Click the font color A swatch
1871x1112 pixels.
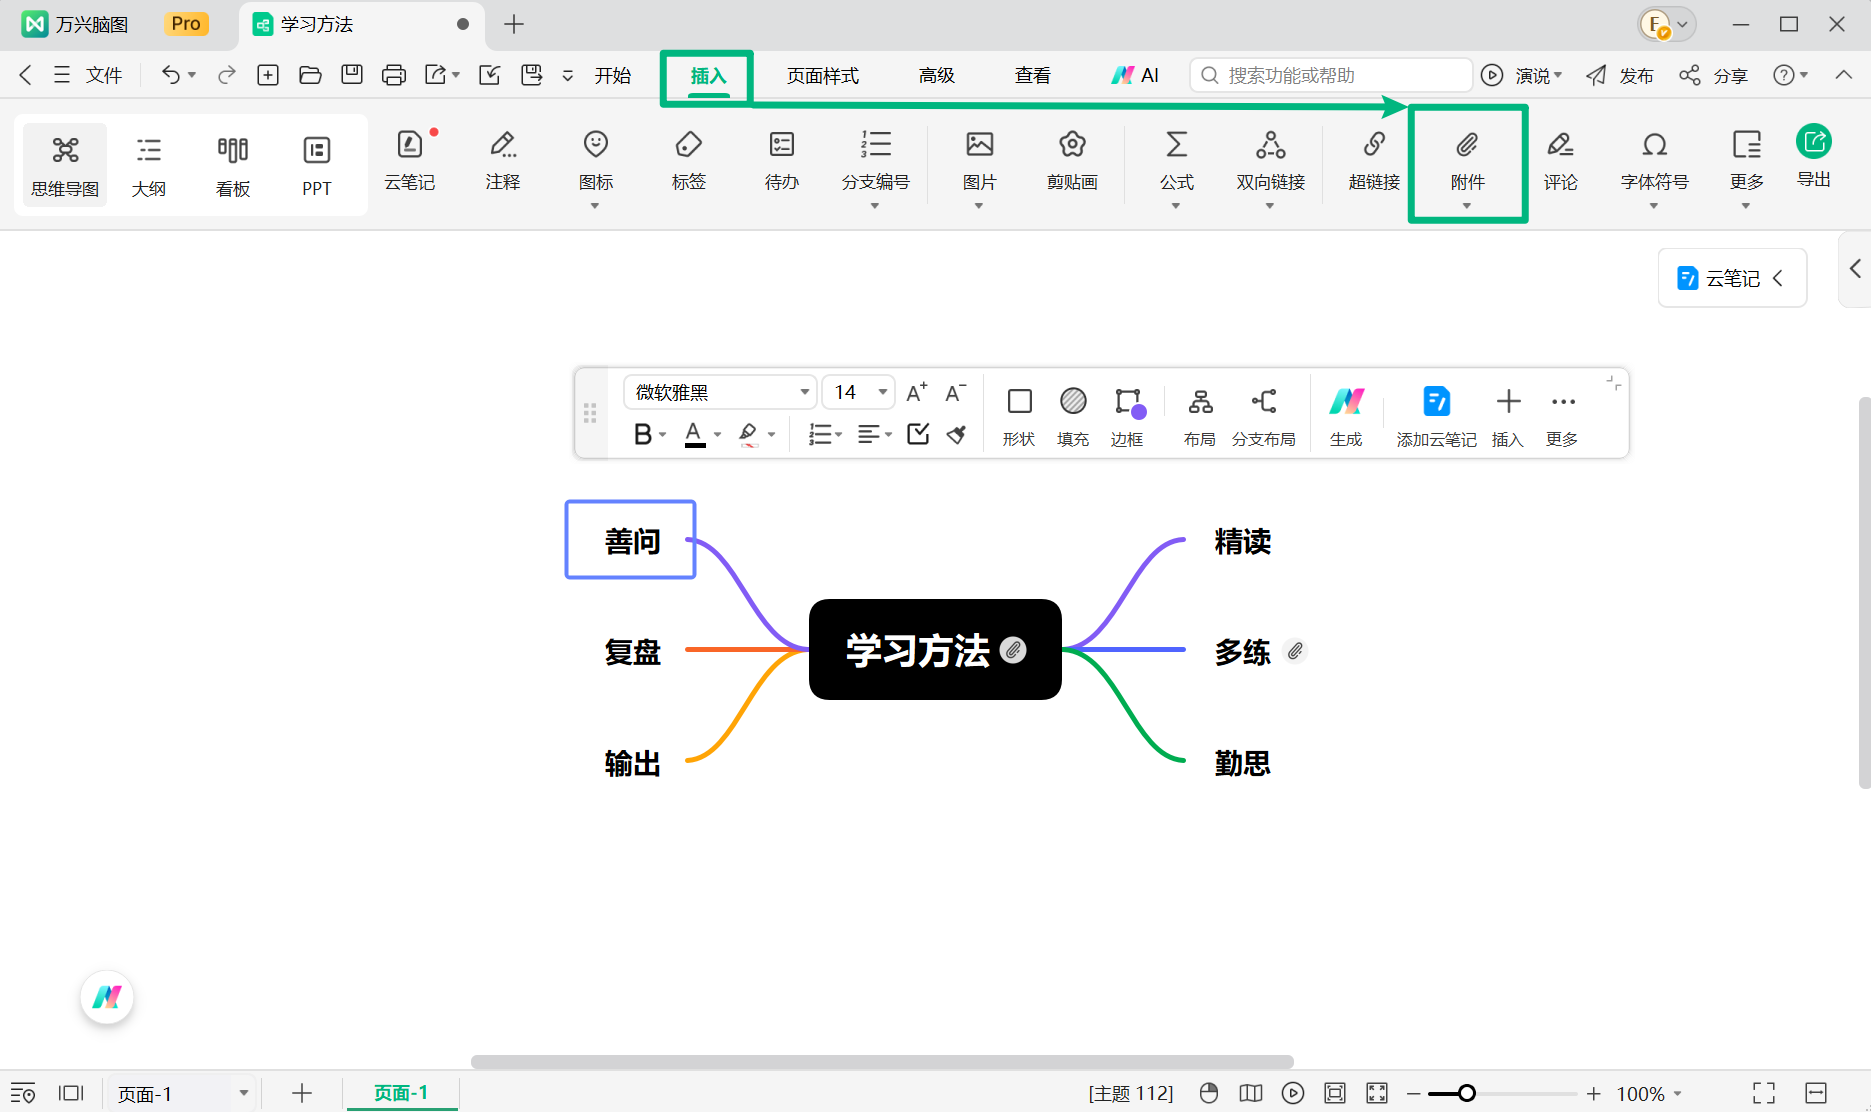pyautogui.click(x=694, y=434)
